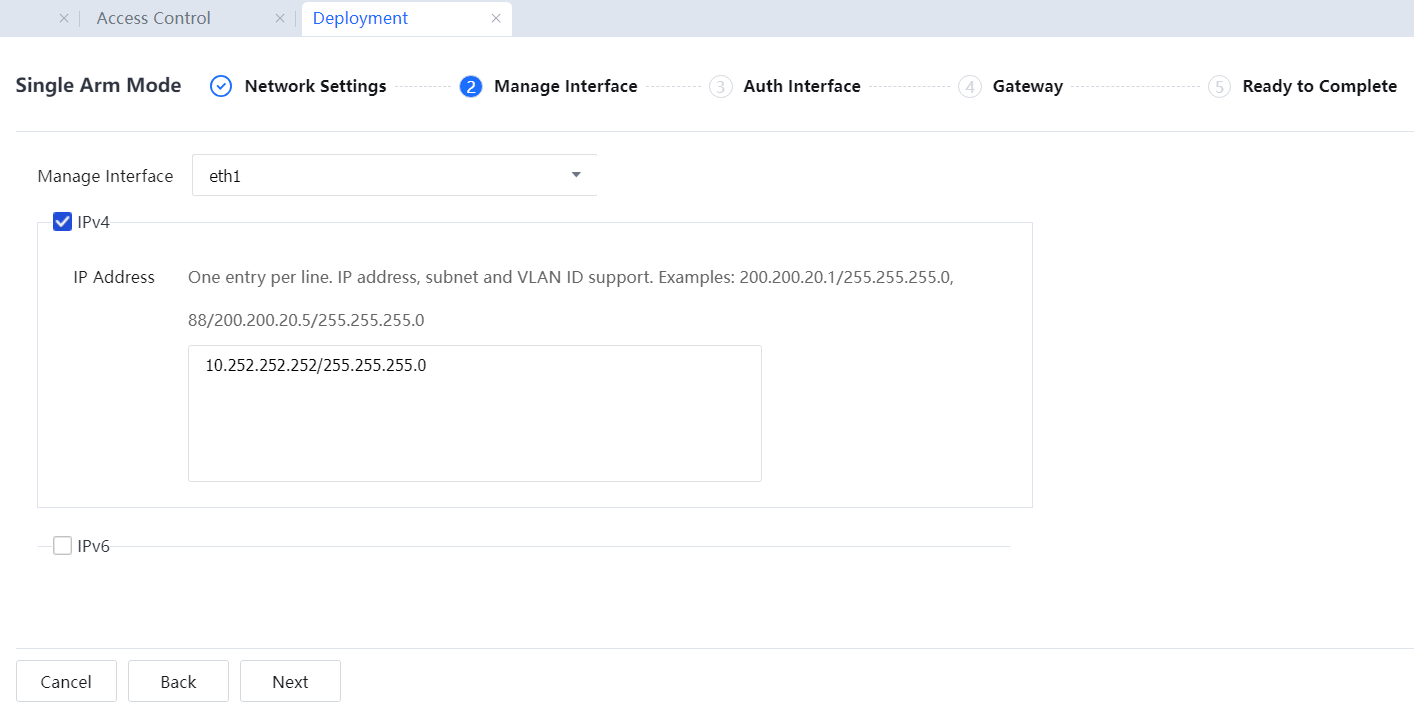This screenshot has height=718, width=1414.
Task: Close the Access Control tab
Action: (x=280, y=19)
